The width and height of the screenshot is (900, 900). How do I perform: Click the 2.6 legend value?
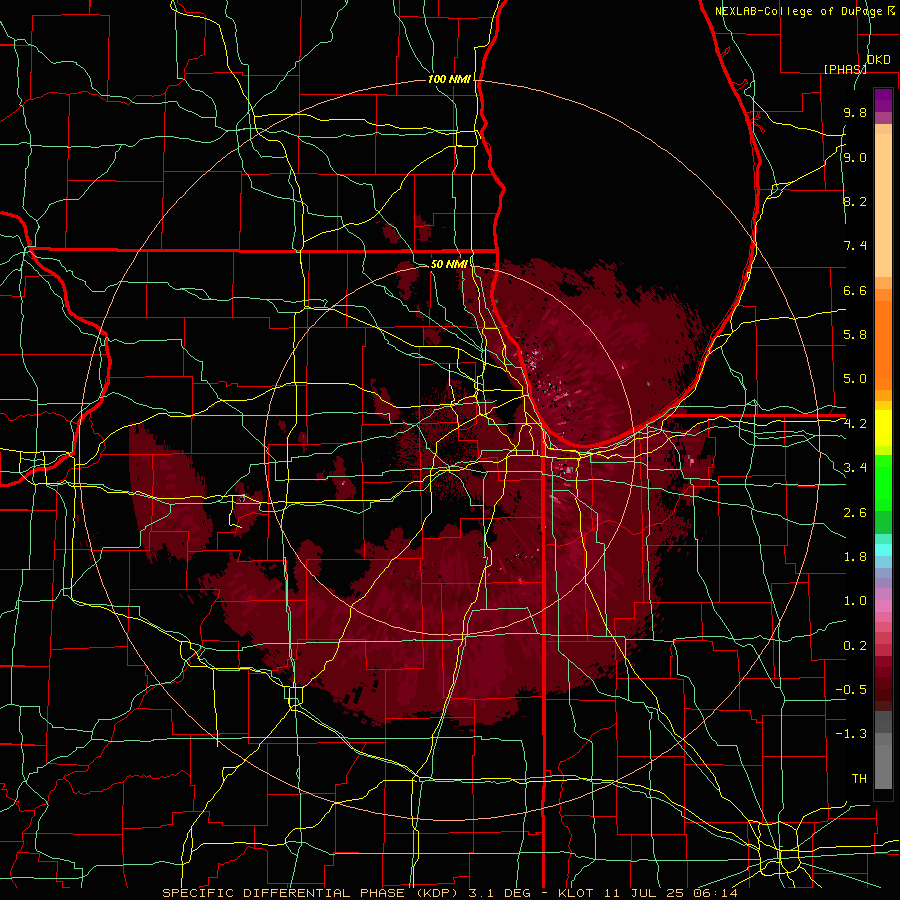coord(855,512)
